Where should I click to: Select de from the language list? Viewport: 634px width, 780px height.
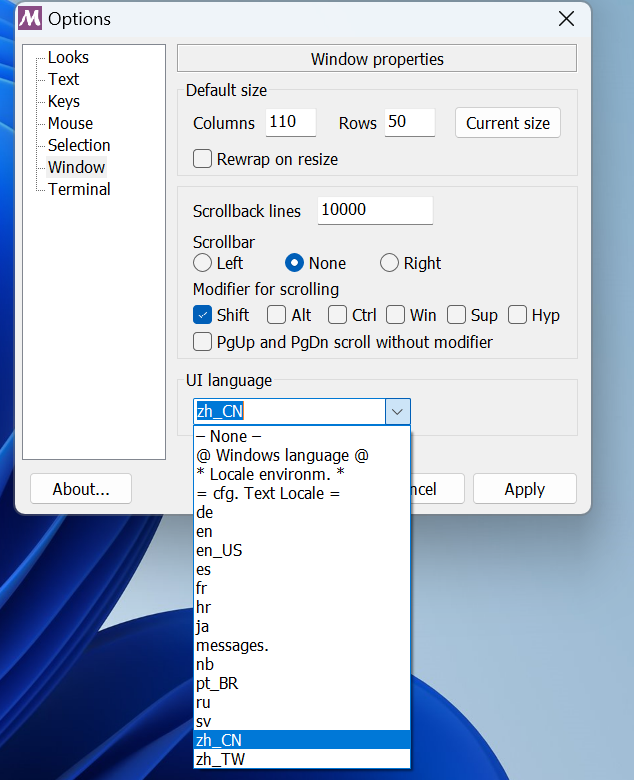pyautogui.click(x=302, y=512)
